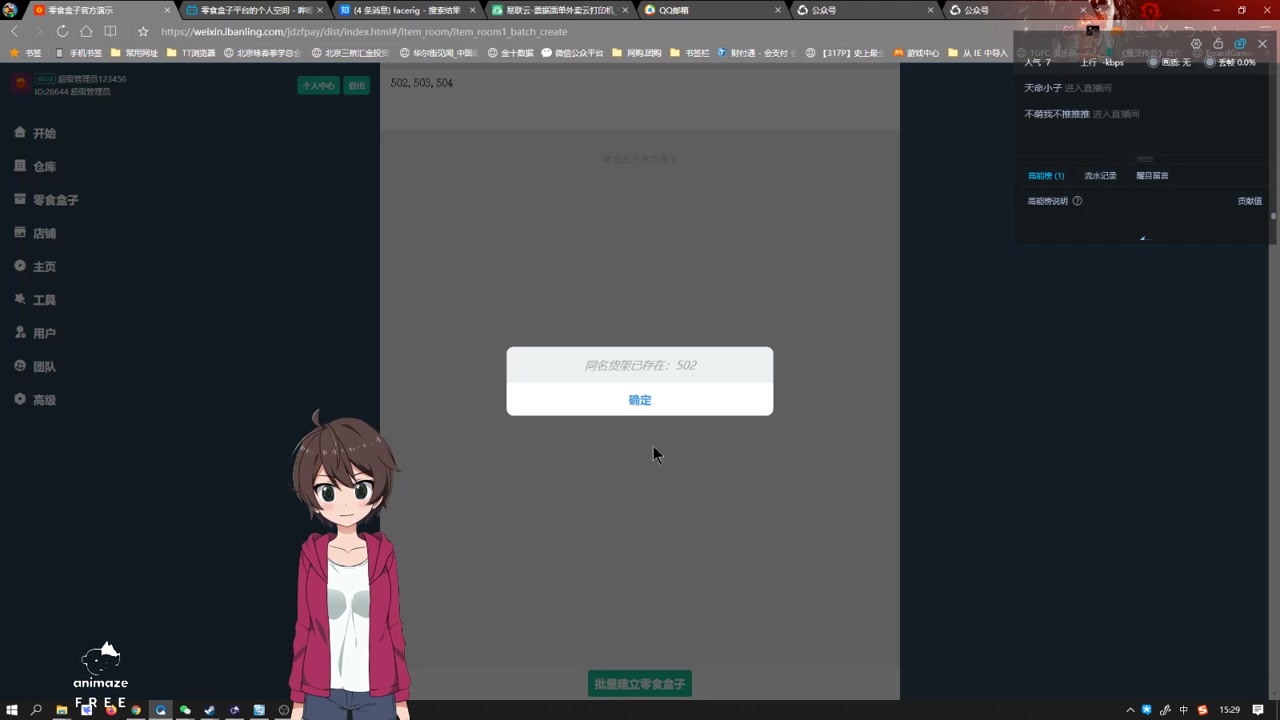Viewport: 1280px width, 720px height.
Task: Open File Explorer from taskbar
Action: (62, 710)
